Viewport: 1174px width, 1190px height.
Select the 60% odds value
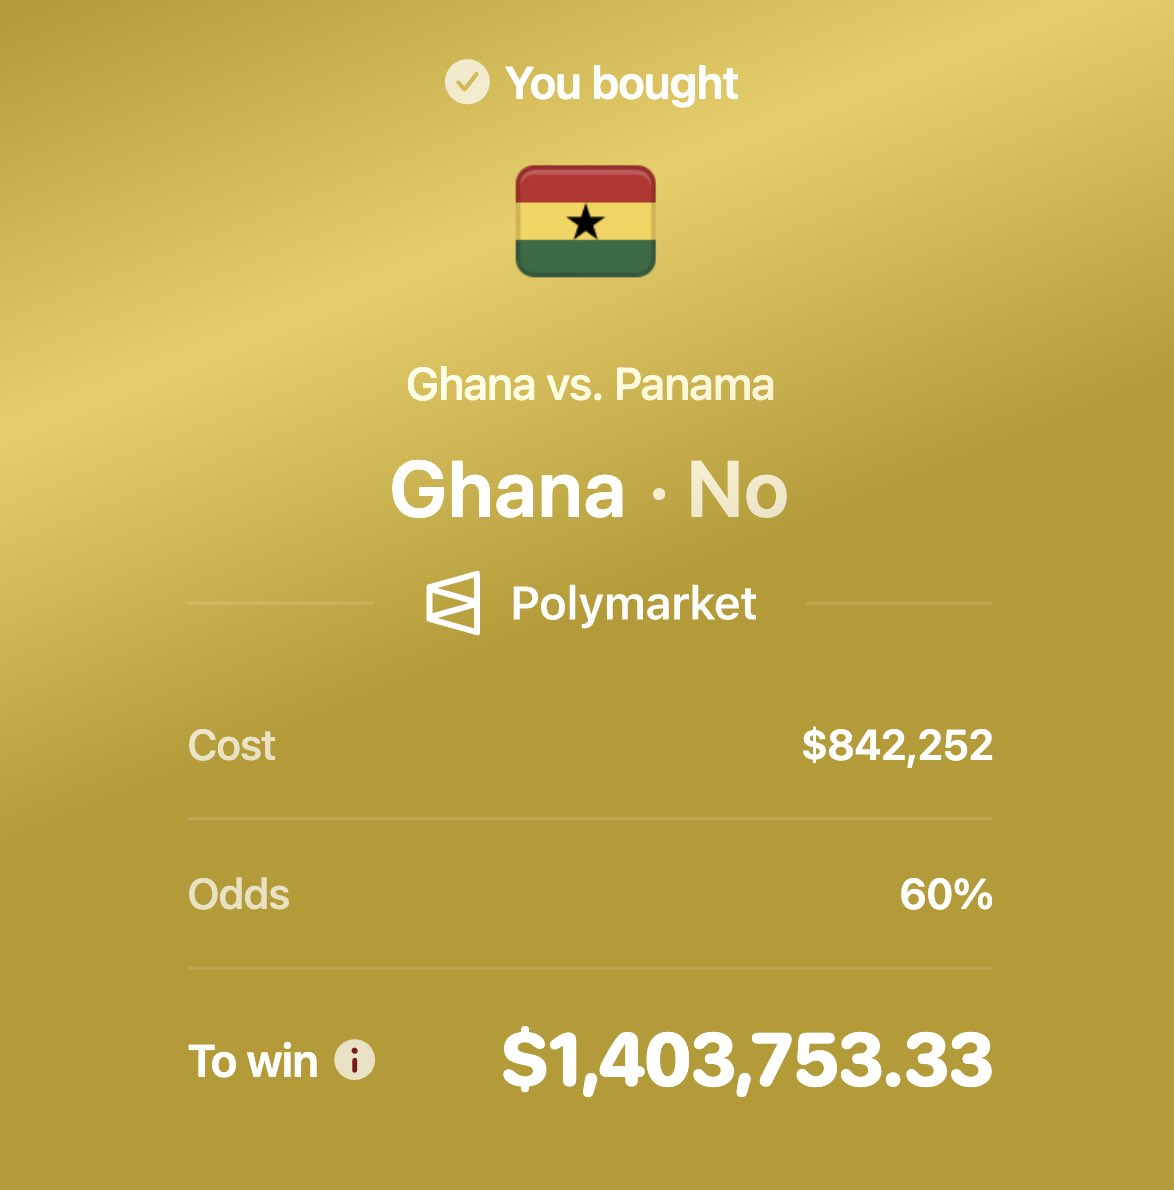[x=946, y=894]
